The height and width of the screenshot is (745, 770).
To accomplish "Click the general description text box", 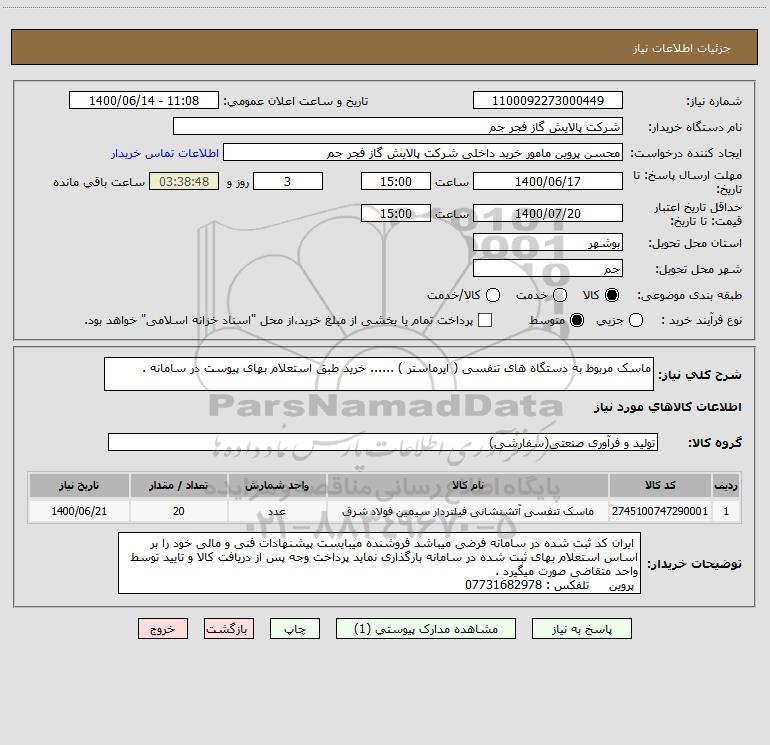I will (379, 374).
